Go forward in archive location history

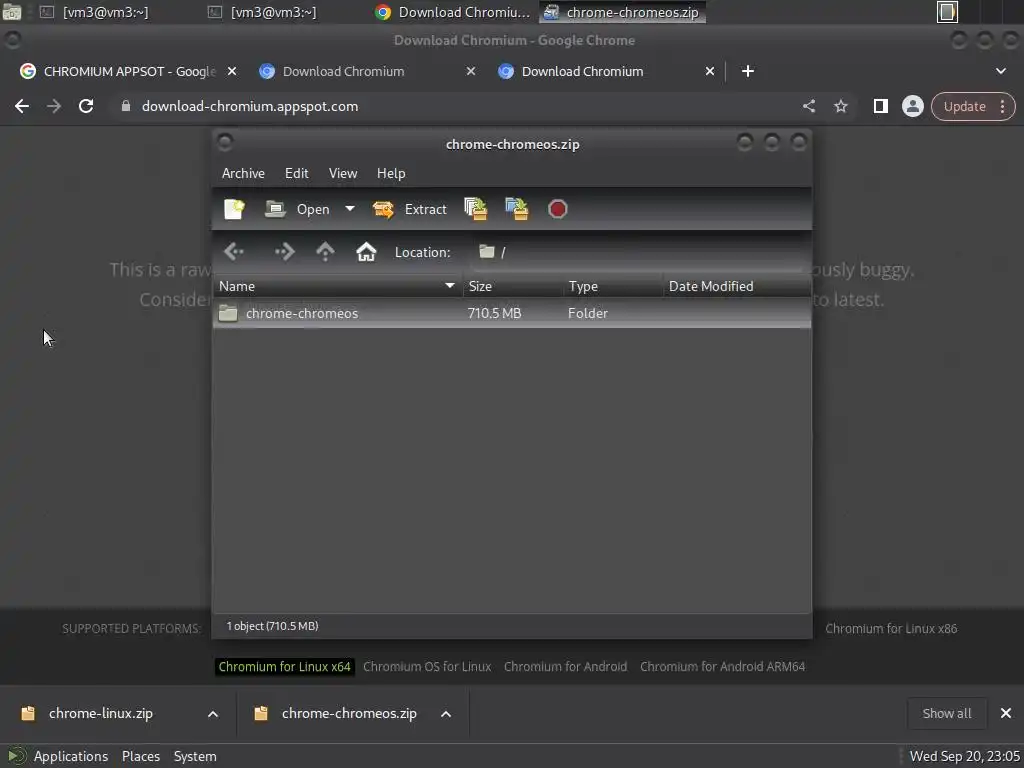[284, 251]
